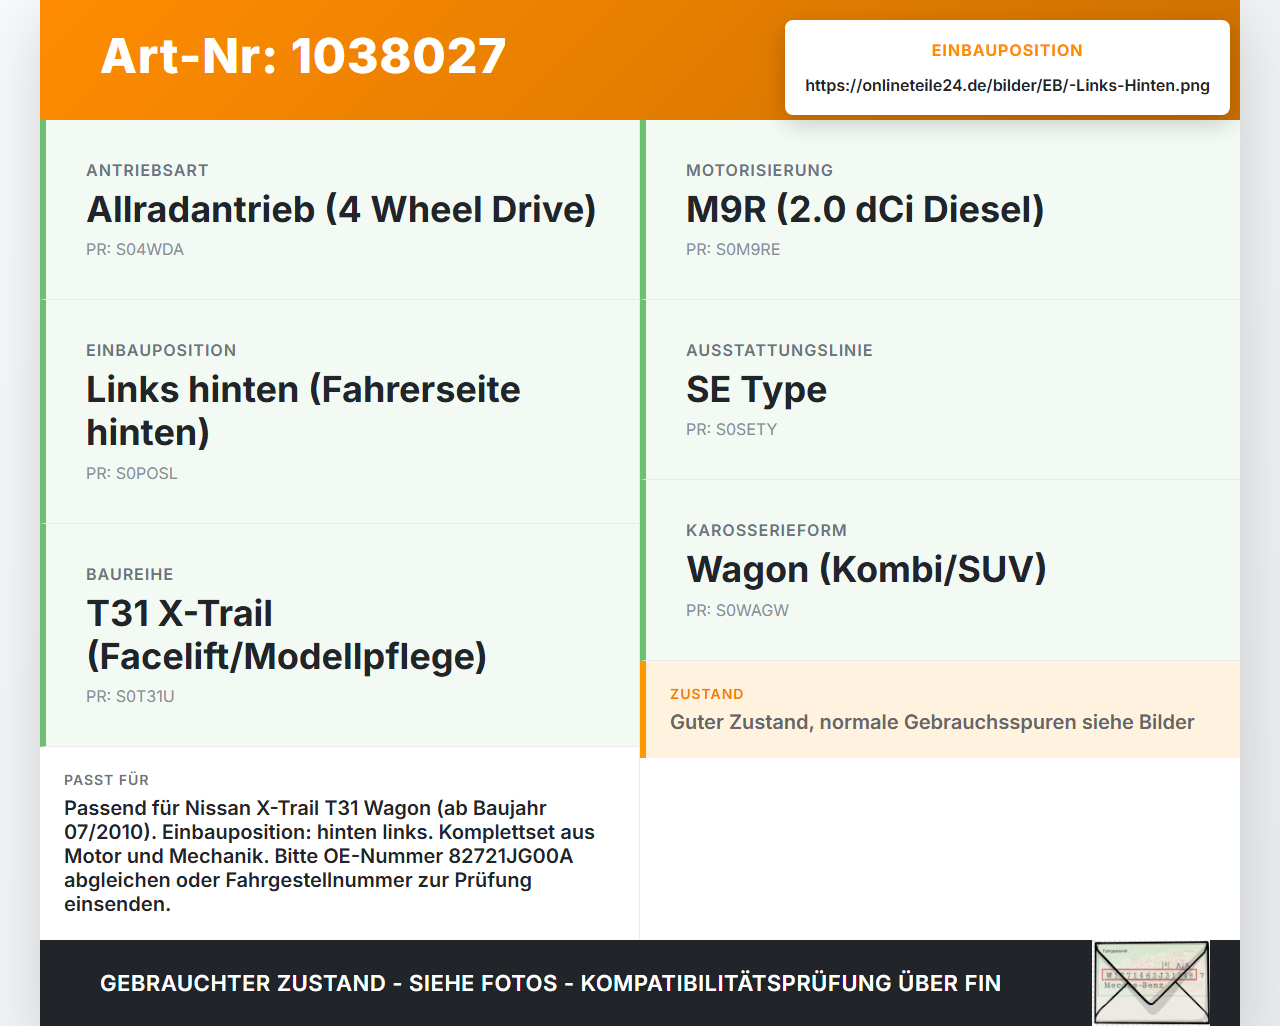This screenshot has height=1026, width=1280.
Task: Click the GEBRAUCHTER ZUSTAND footer banner text
Action: point(550,983)
